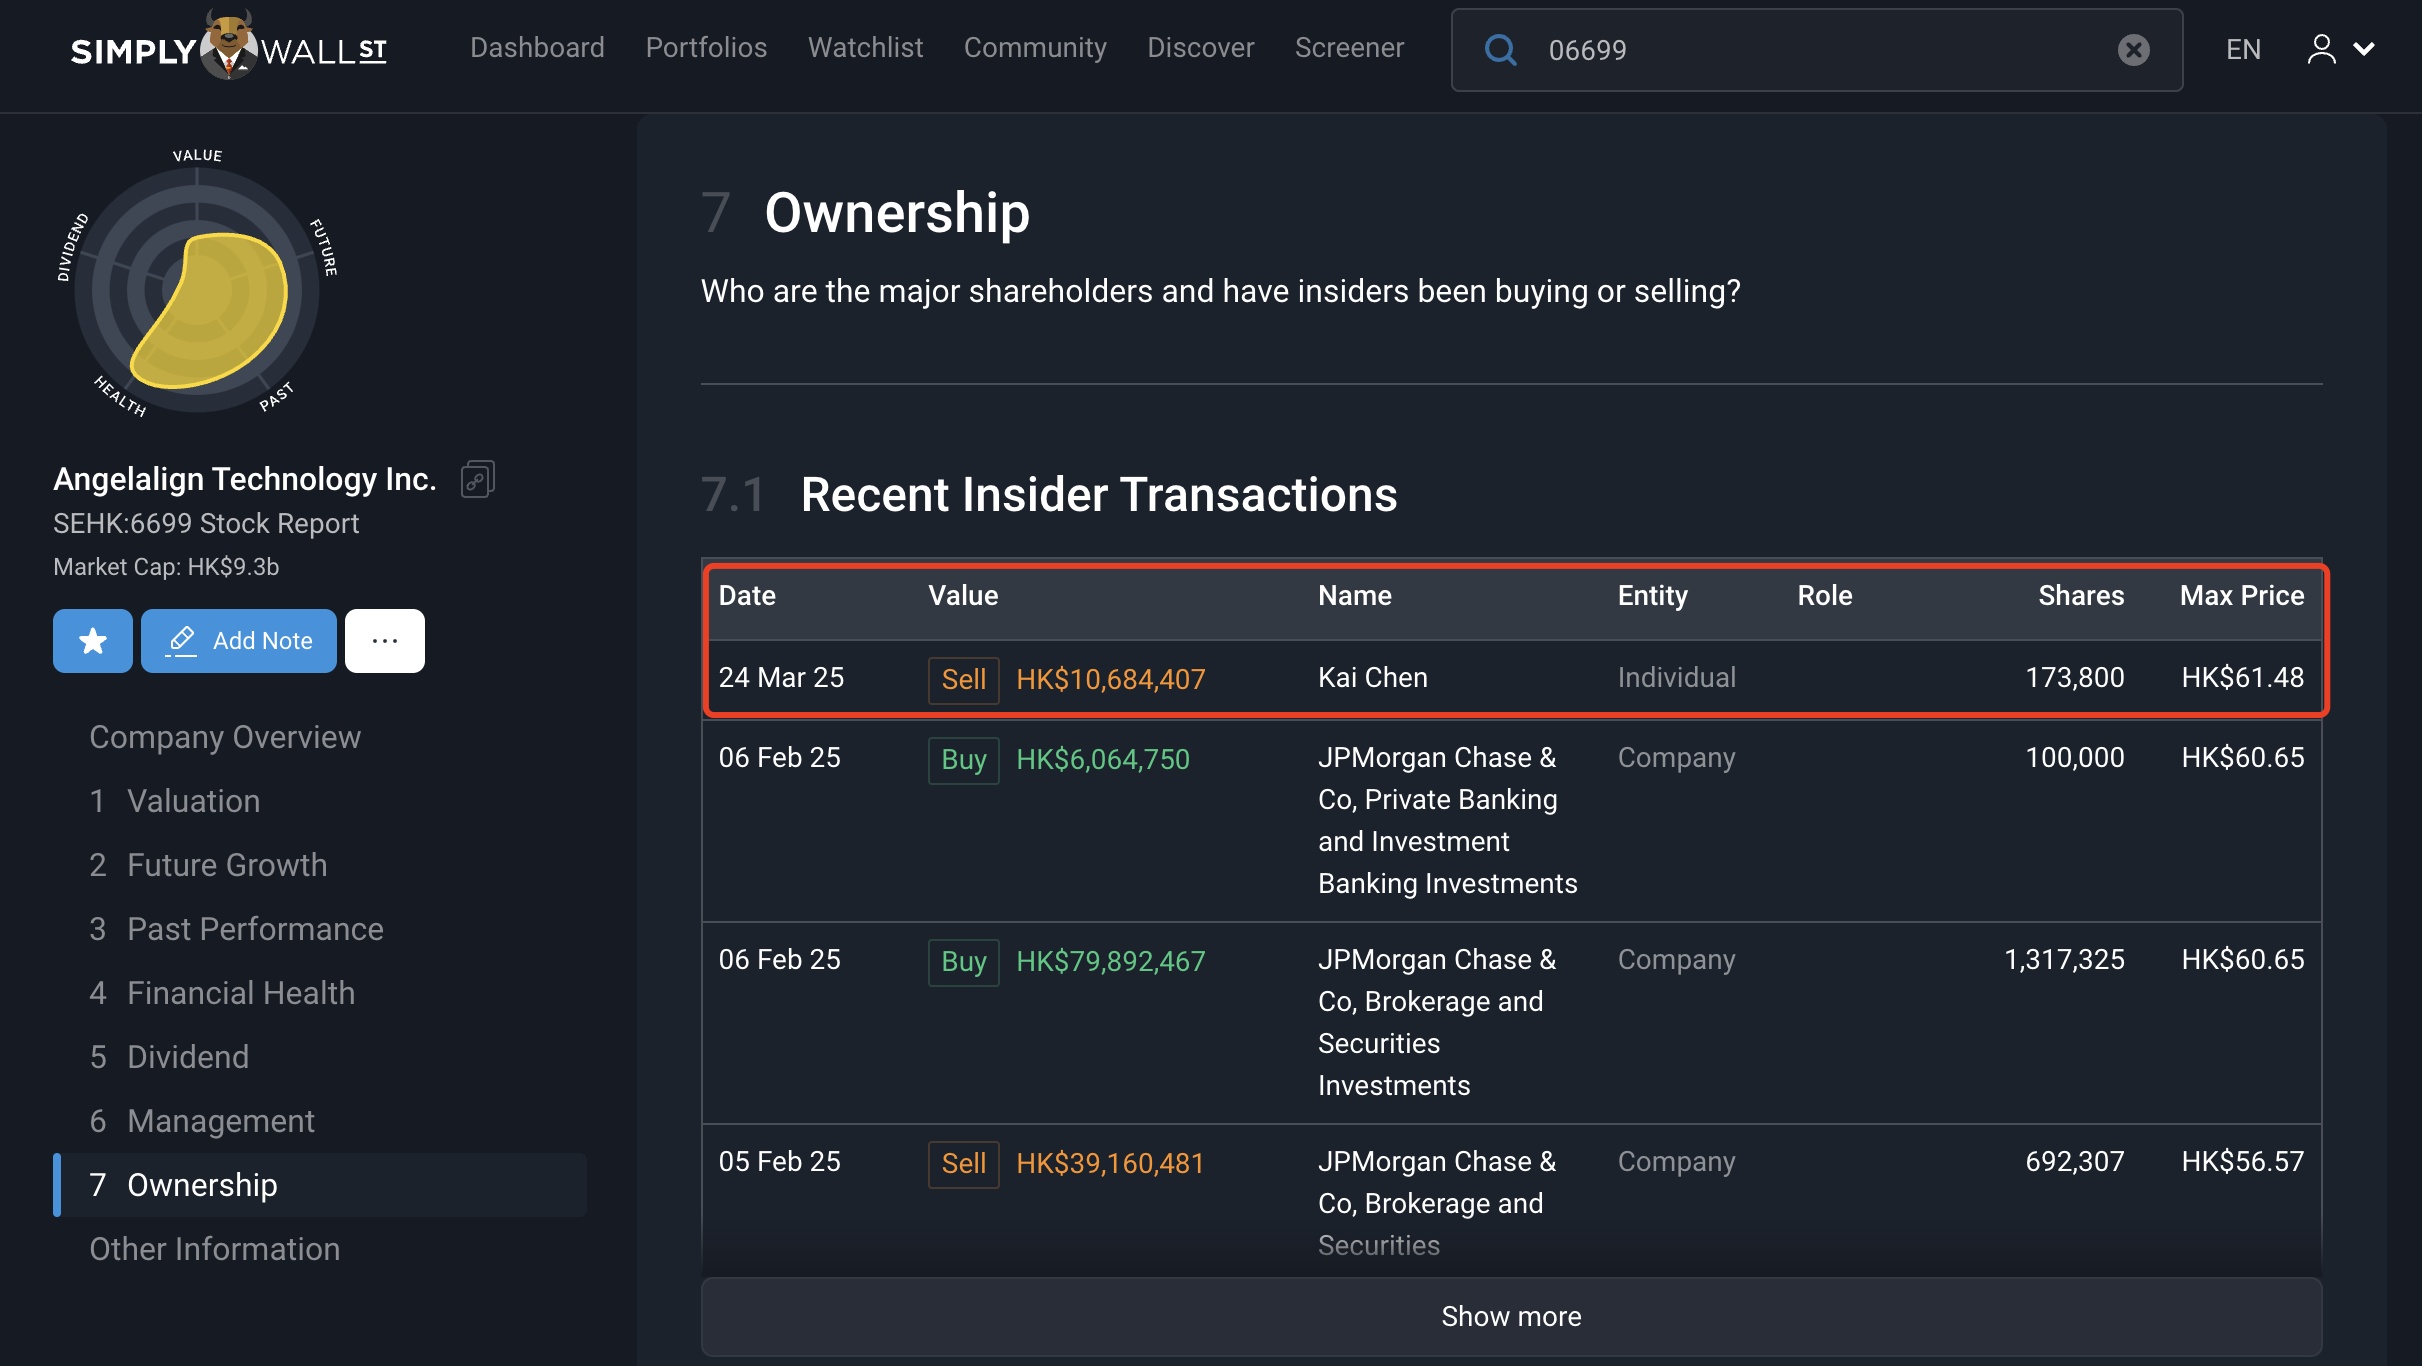Click the snowflake chart graphic
This screenshot has height=1366, width=2422.
click(x=198, y=290)
